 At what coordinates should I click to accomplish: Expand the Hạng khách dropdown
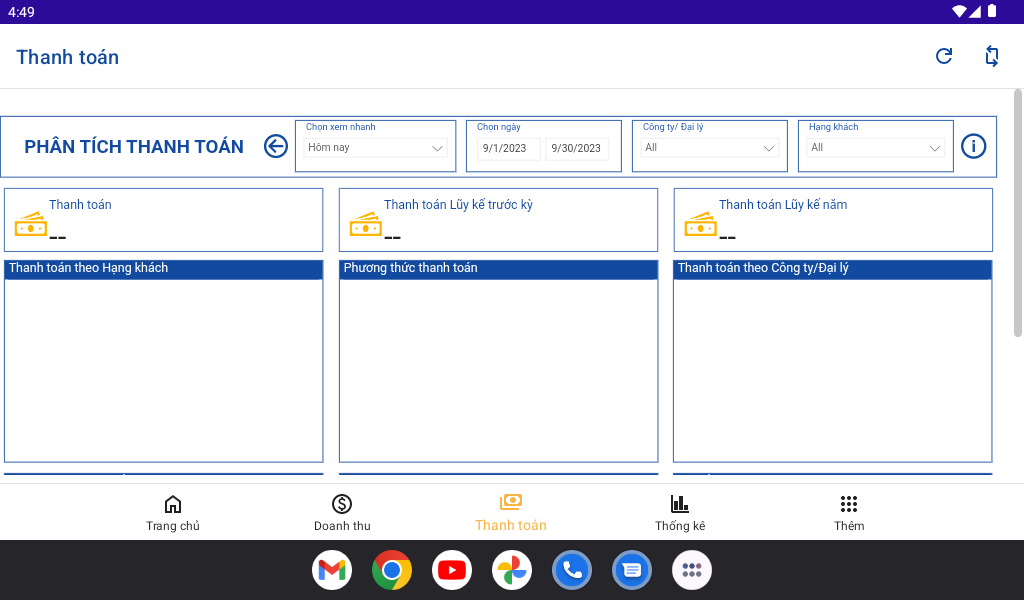coord(876,148)
